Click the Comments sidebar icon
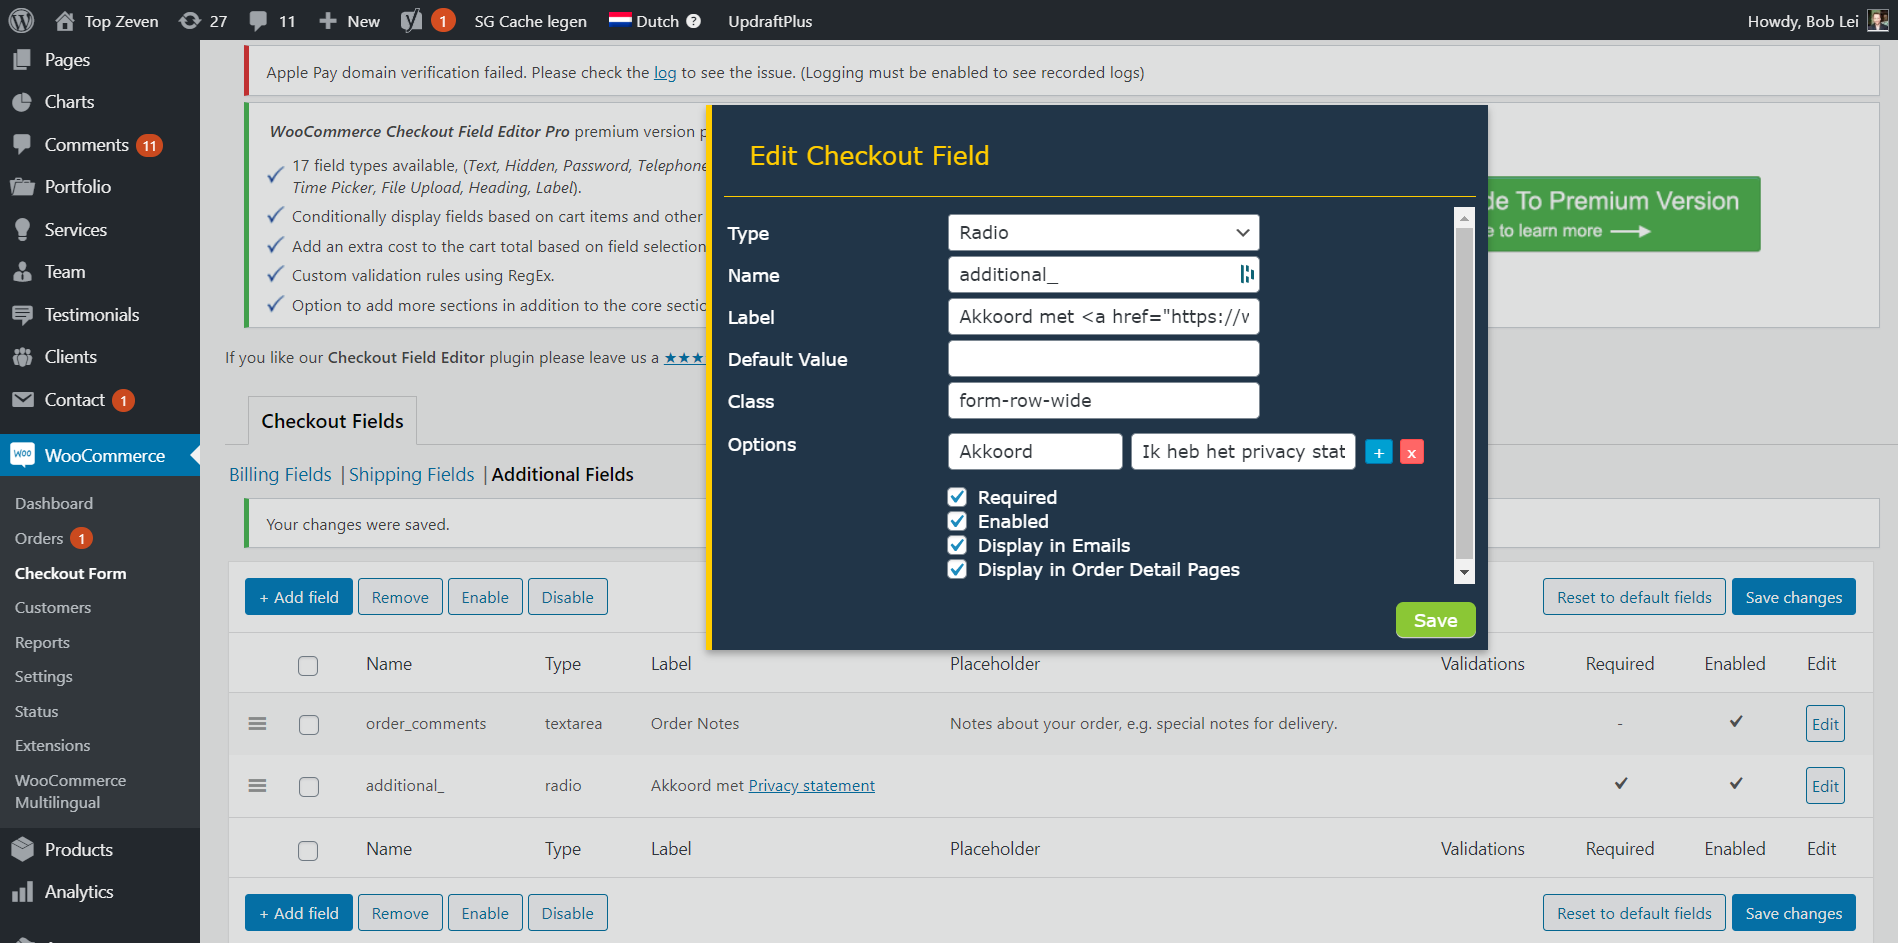Screen dimensions: 1898x943 (x=22, y=145)
